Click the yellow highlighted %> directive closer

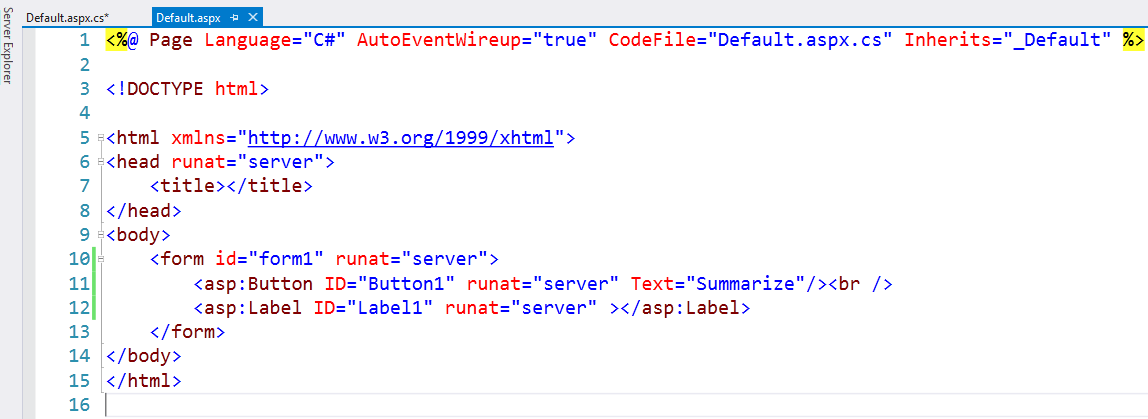point(1133,40)
